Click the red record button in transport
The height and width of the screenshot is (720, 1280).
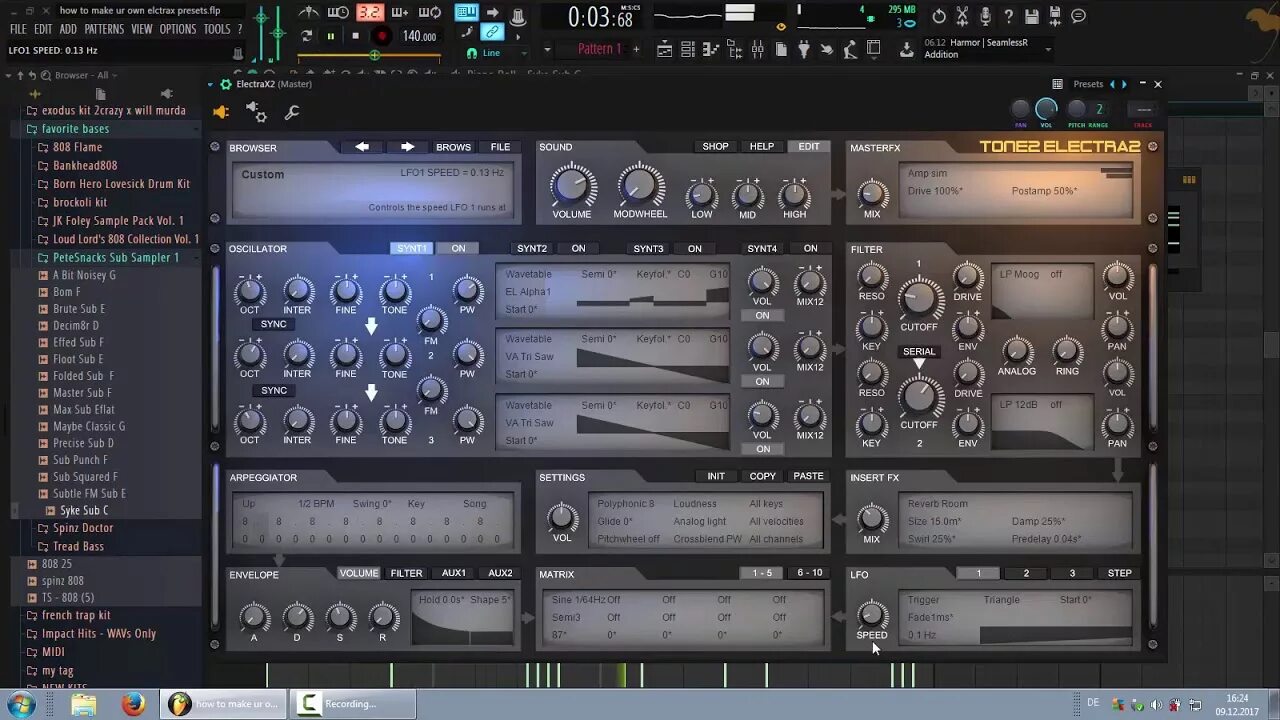[381, 36]
